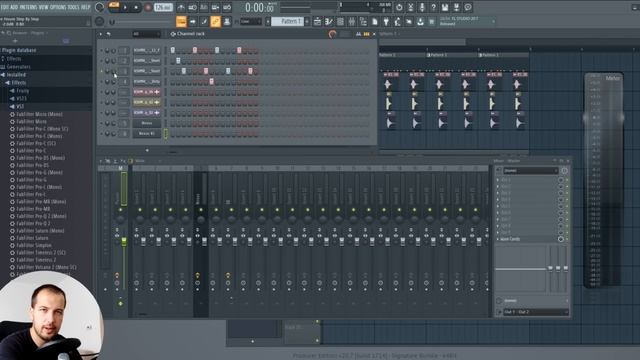Open the Piano roll view icon
The image size is (640, 360).
click(x=329, y=22)
